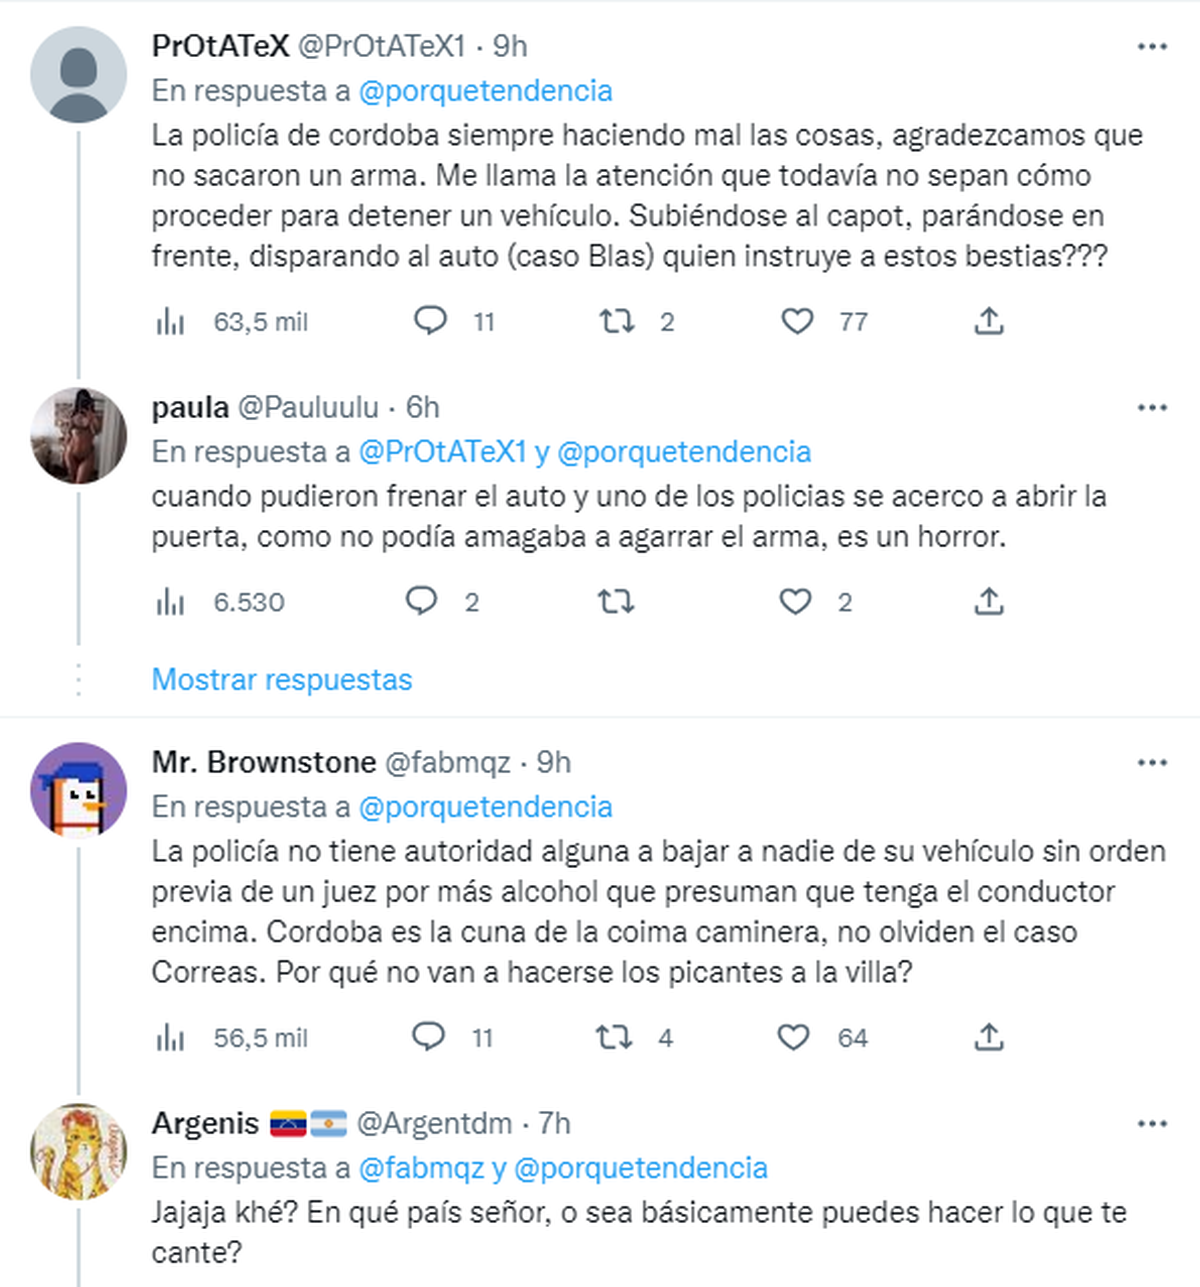The image size is (1200, 1287).
Task: View analytics icon on Mr. Brownstone's tweet
Action: [172, 1038]
